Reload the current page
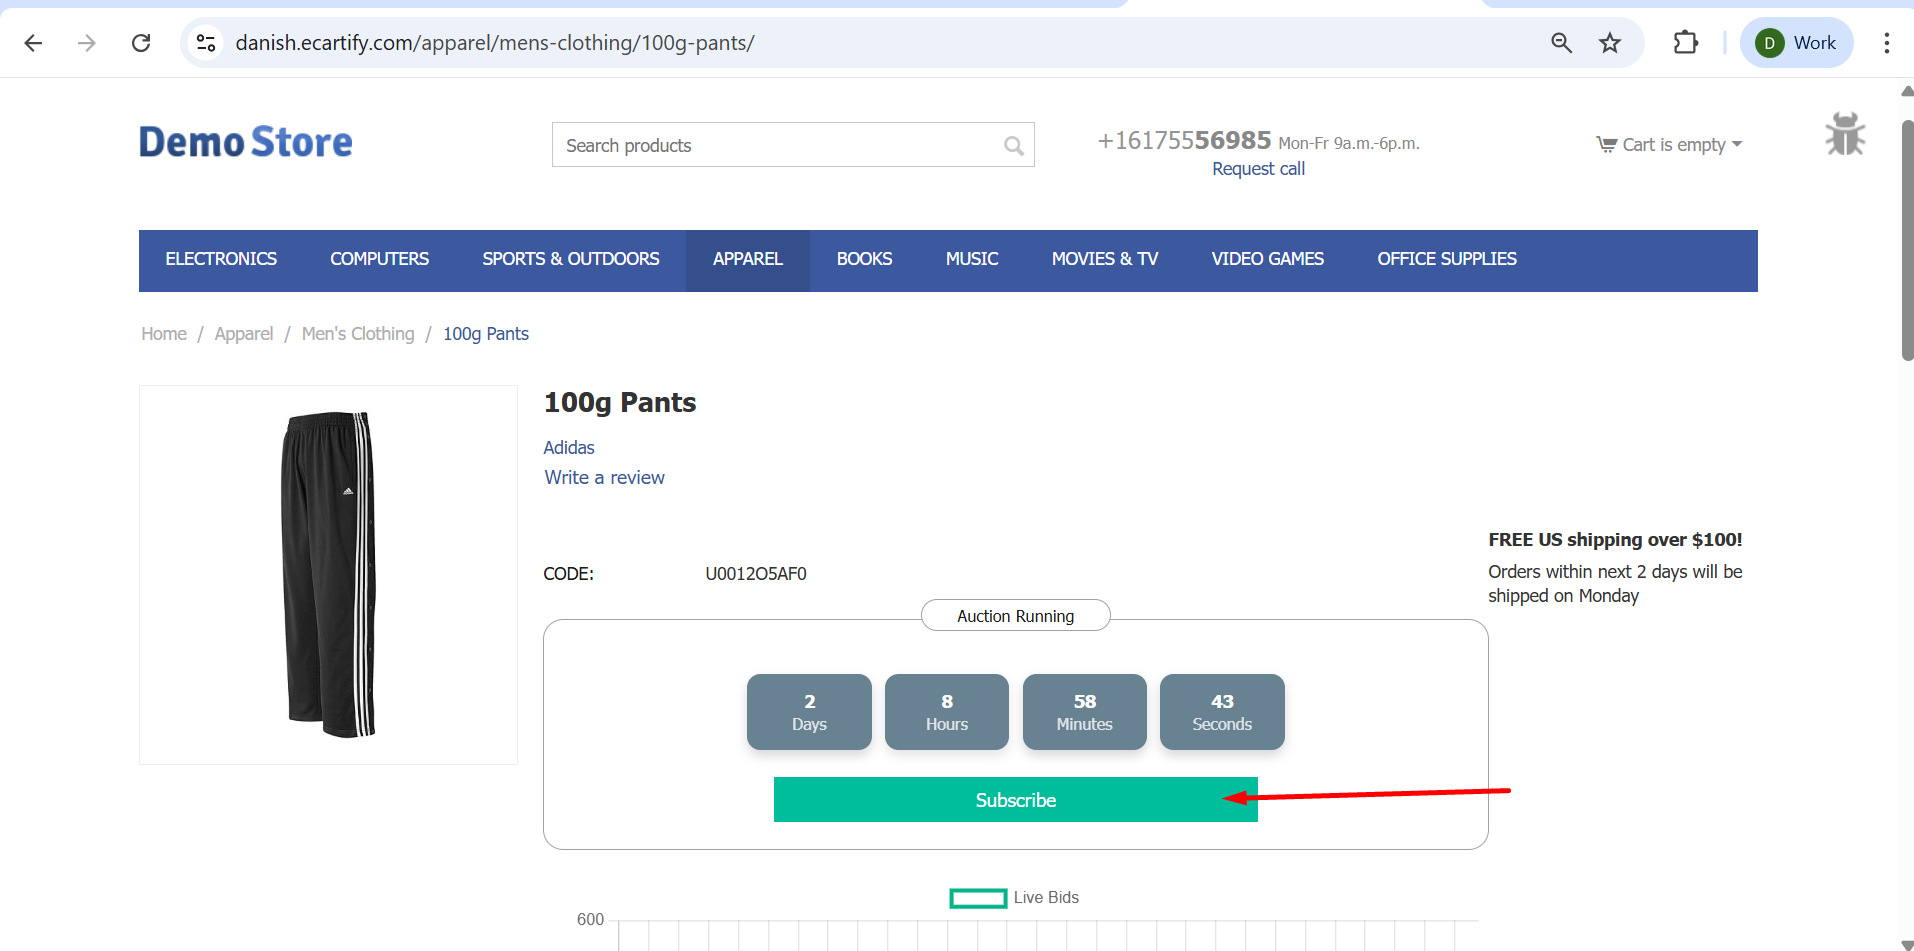The width and height of the screenshot is (1914, 951). click(x=141, y=43)
